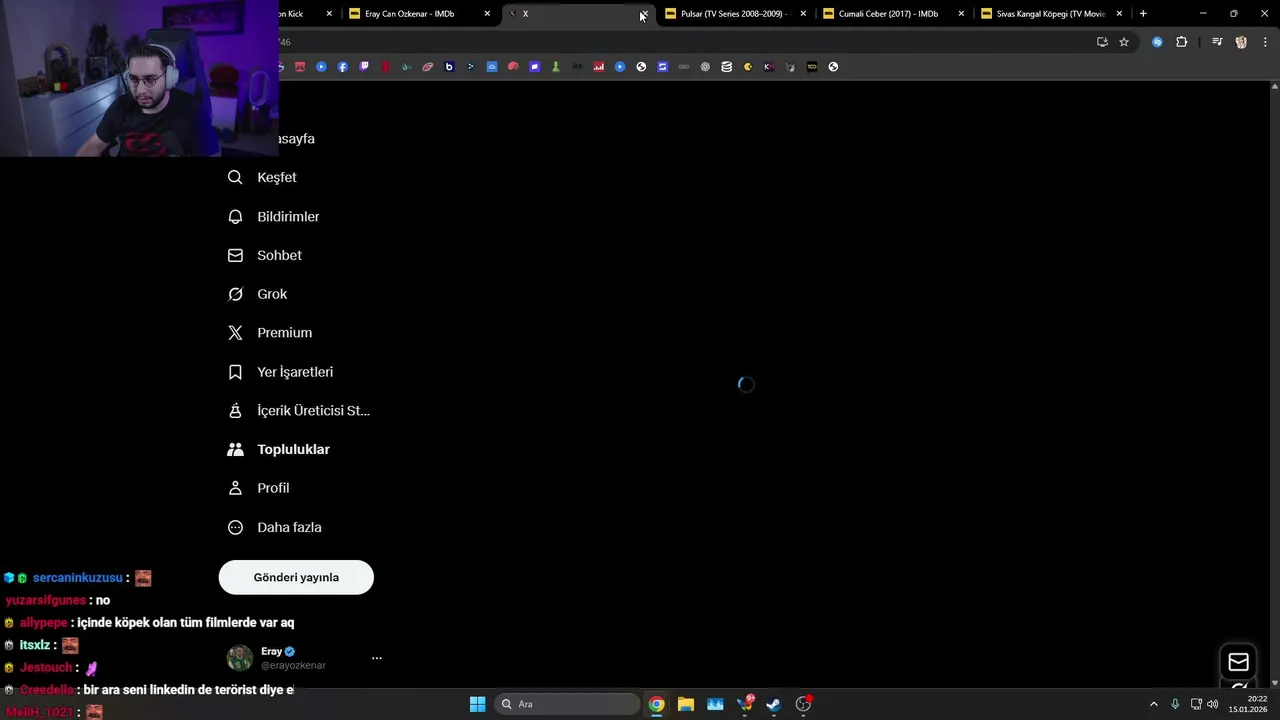Open the clock and date 15.01.2026
1280x720 pixels.
click(x=1248, y=704)
